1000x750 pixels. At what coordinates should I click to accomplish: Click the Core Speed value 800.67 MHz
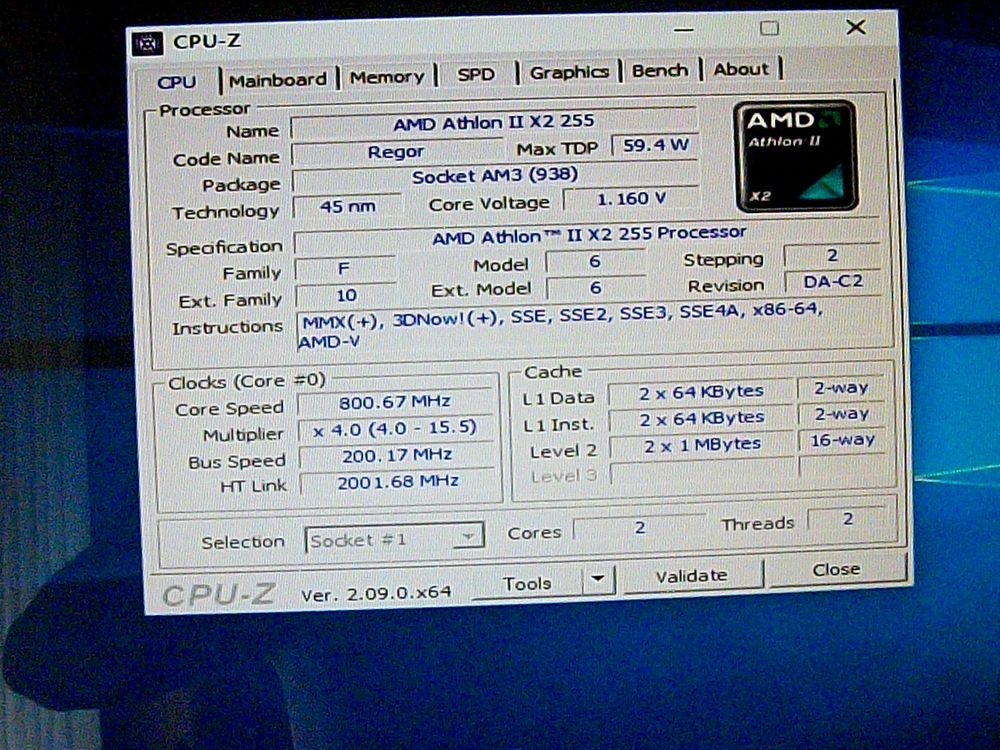395,402
